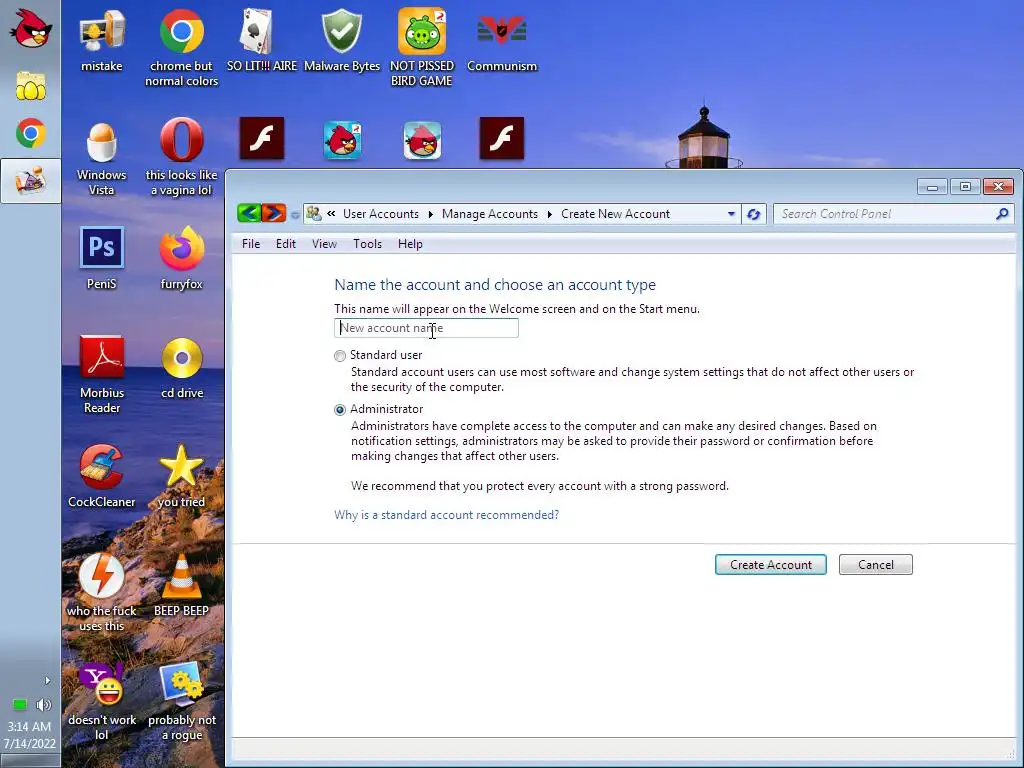Open the Opera browser desktop icon
The image size is (1024, 768).
click(182, 157)
